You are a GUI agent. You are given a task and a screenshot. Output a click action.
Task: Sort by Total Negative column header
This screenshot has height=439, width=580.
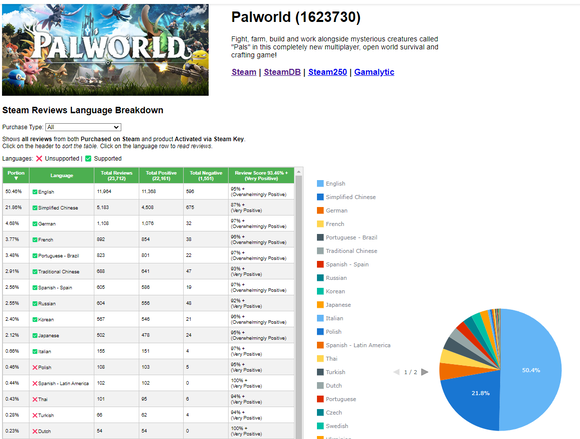206,175
